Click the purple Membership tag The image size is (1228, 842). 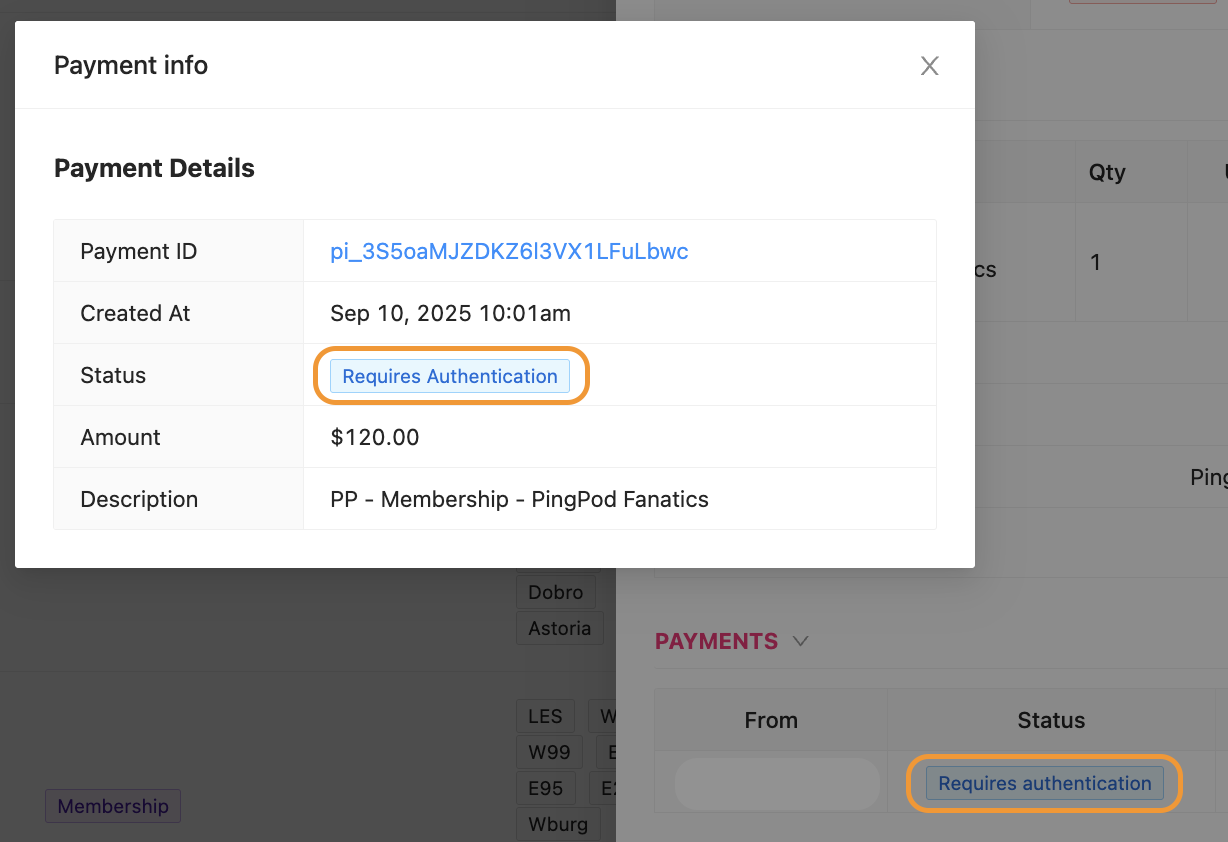pos(113,806)
